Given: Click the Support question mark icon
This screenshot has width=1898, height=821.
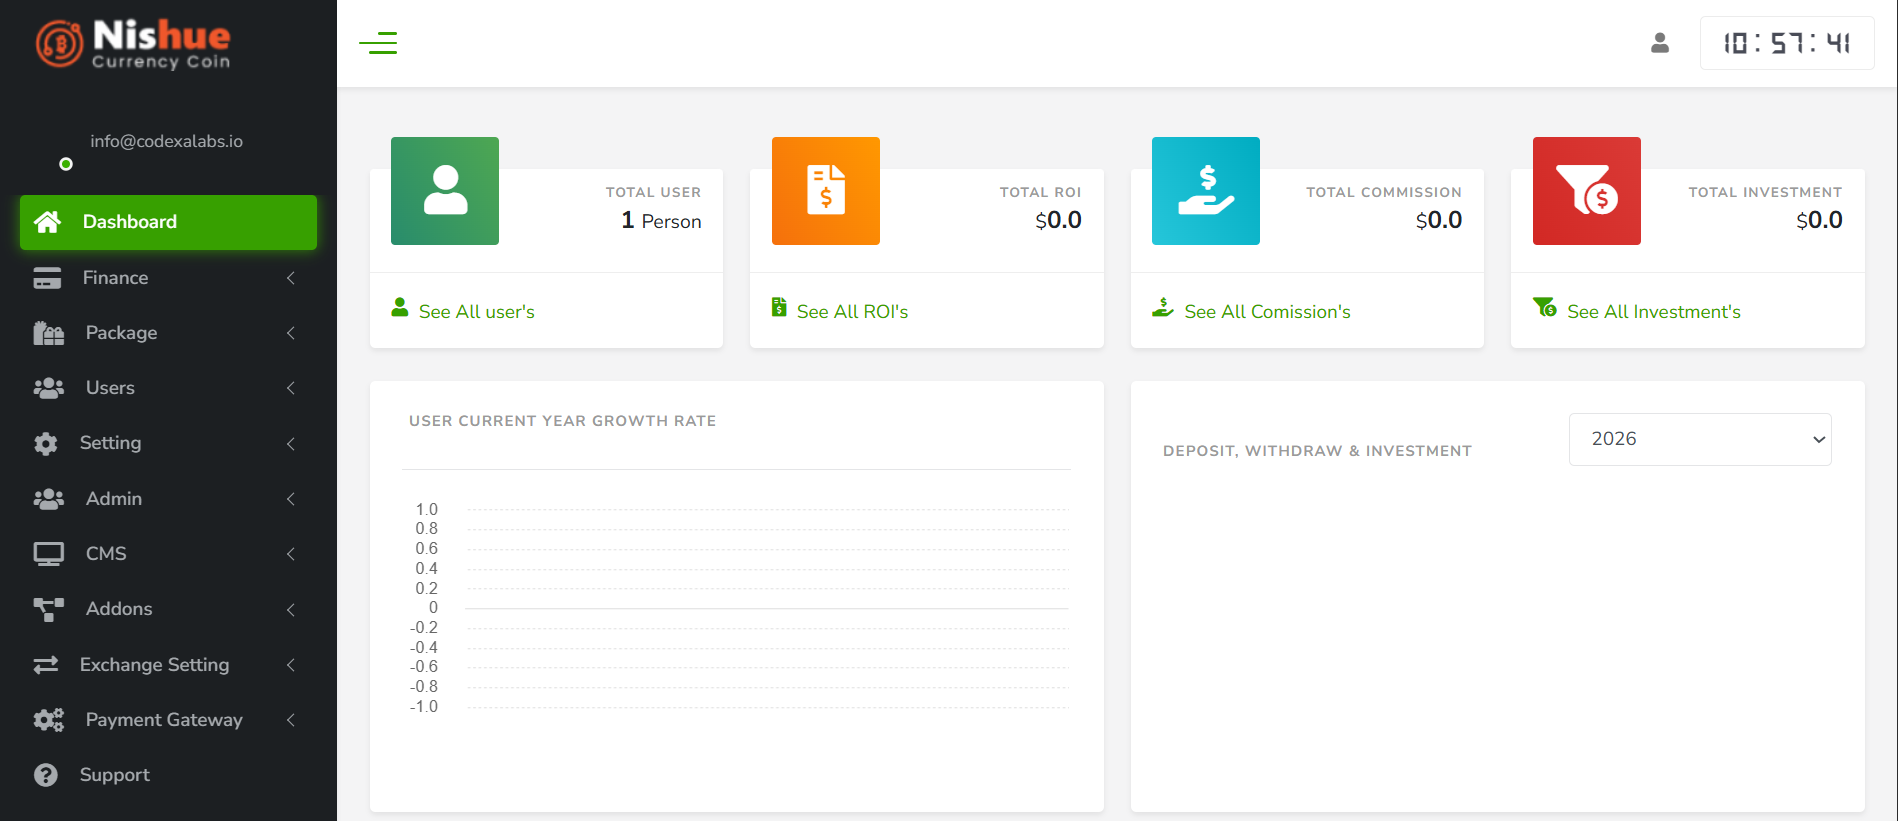Looking at the screenshot, I should 46,775.
